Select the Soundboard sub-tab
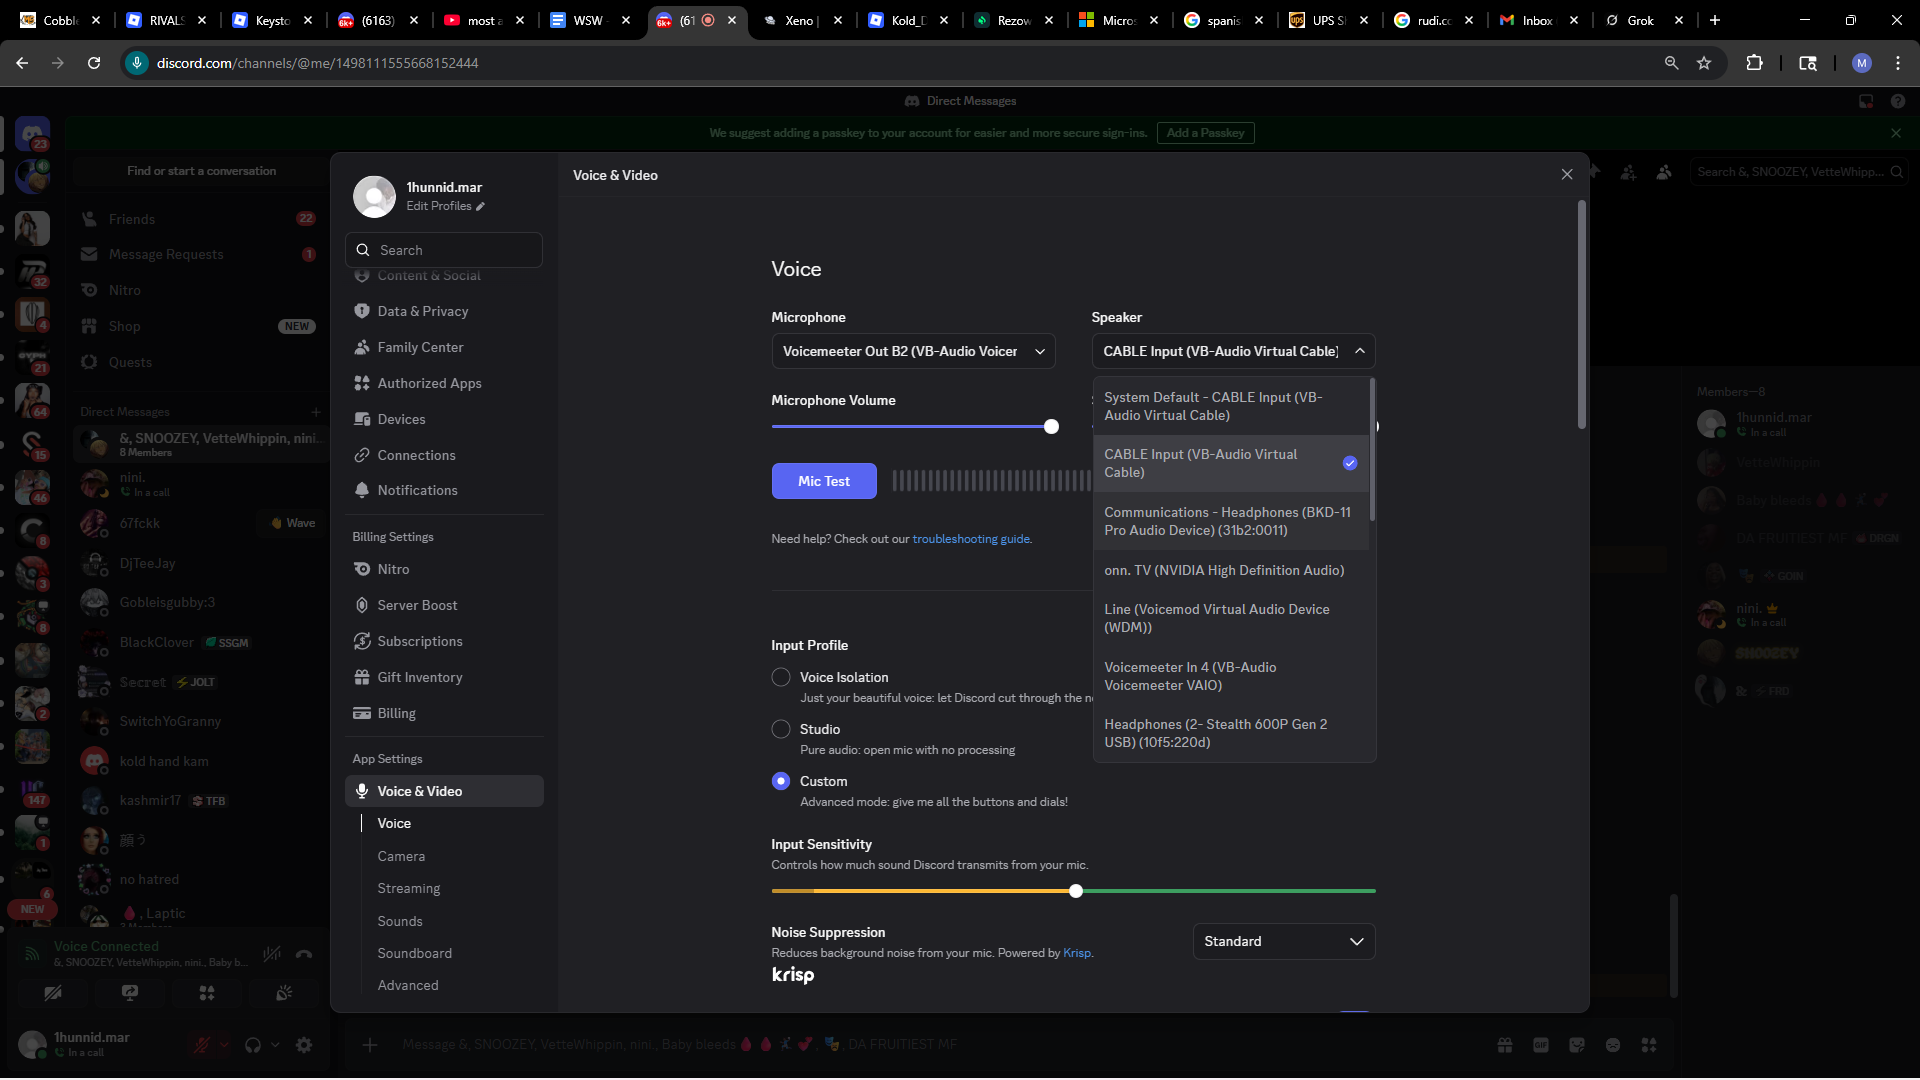This screenshot has height=1080, width=1920. 414,953
